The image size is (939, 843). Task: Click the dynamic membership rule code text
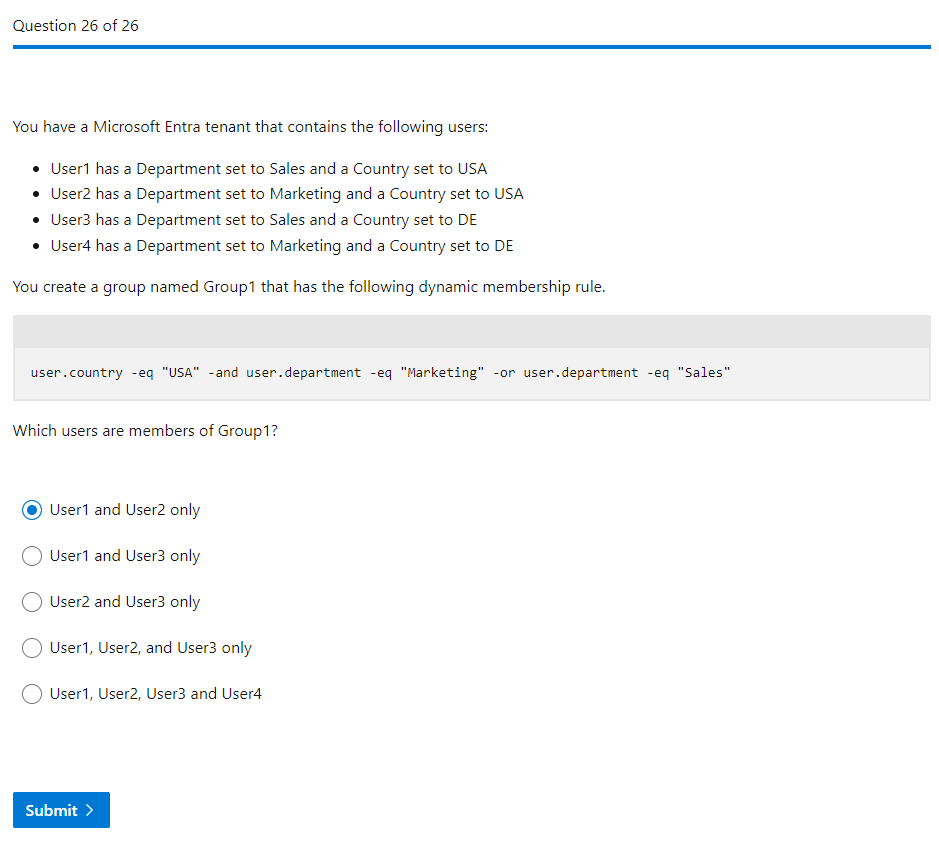(380, 373)
